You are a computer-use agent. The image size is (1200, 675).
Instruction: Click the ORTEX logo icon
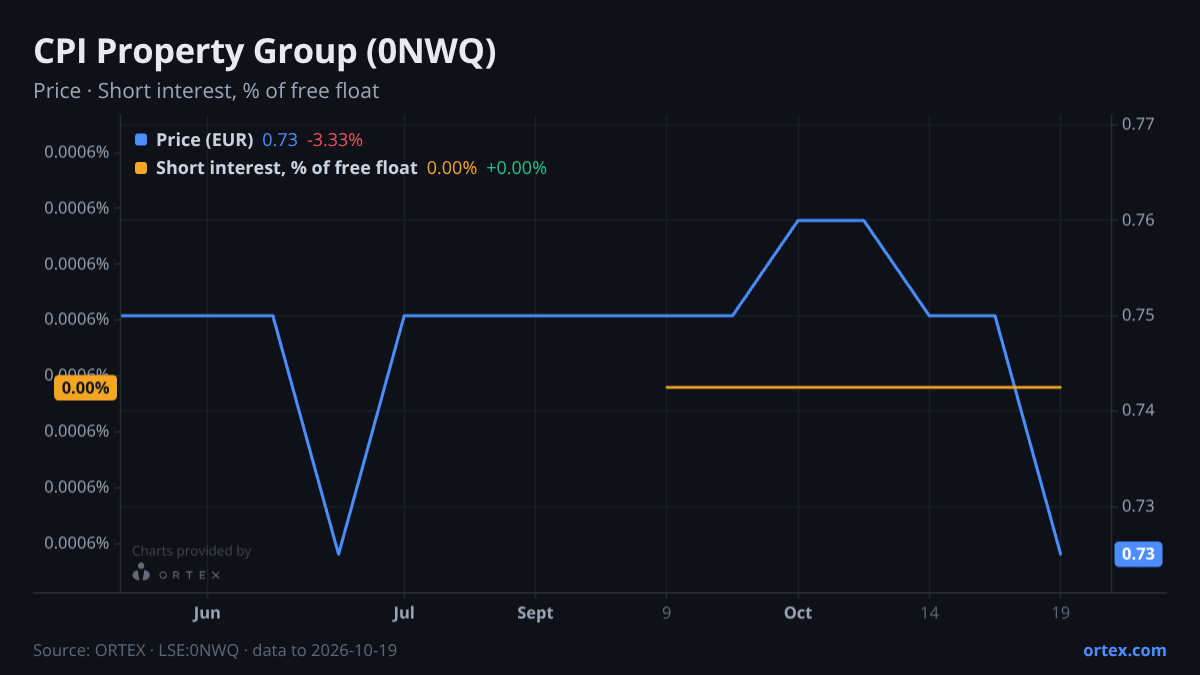click(141, 573)
